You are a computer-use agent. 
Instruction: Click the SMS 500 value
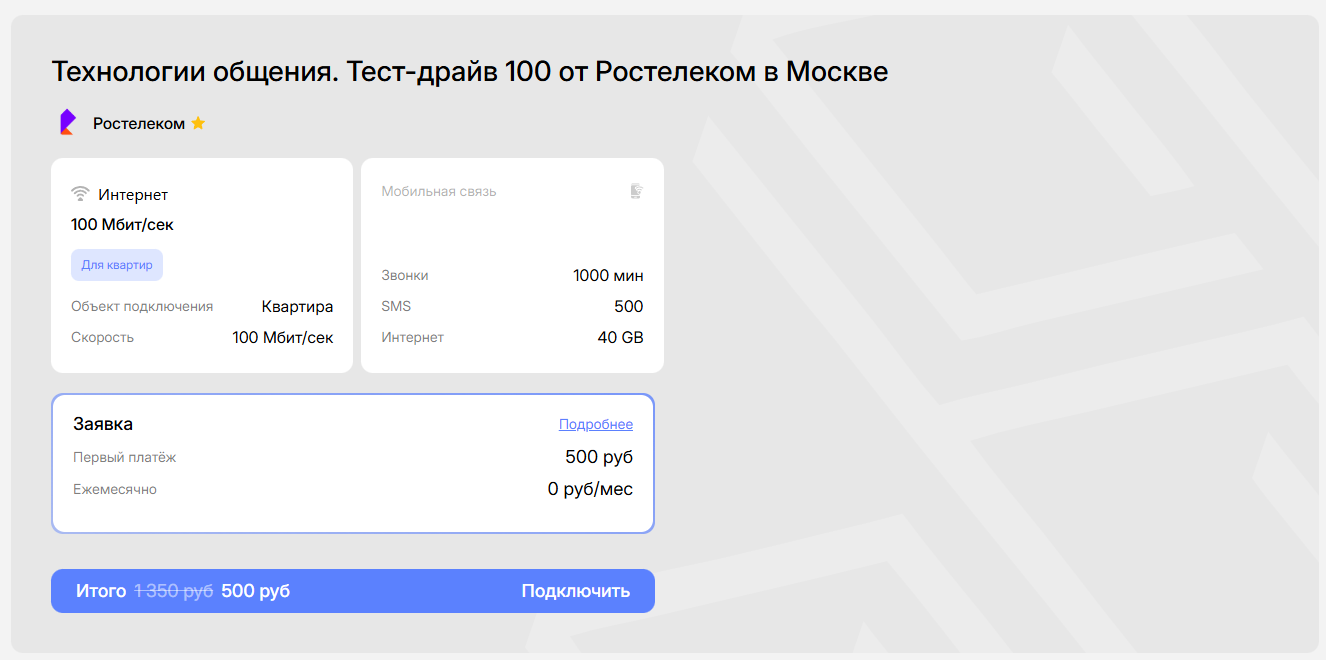pyautogui.click(x=628, y=307)
